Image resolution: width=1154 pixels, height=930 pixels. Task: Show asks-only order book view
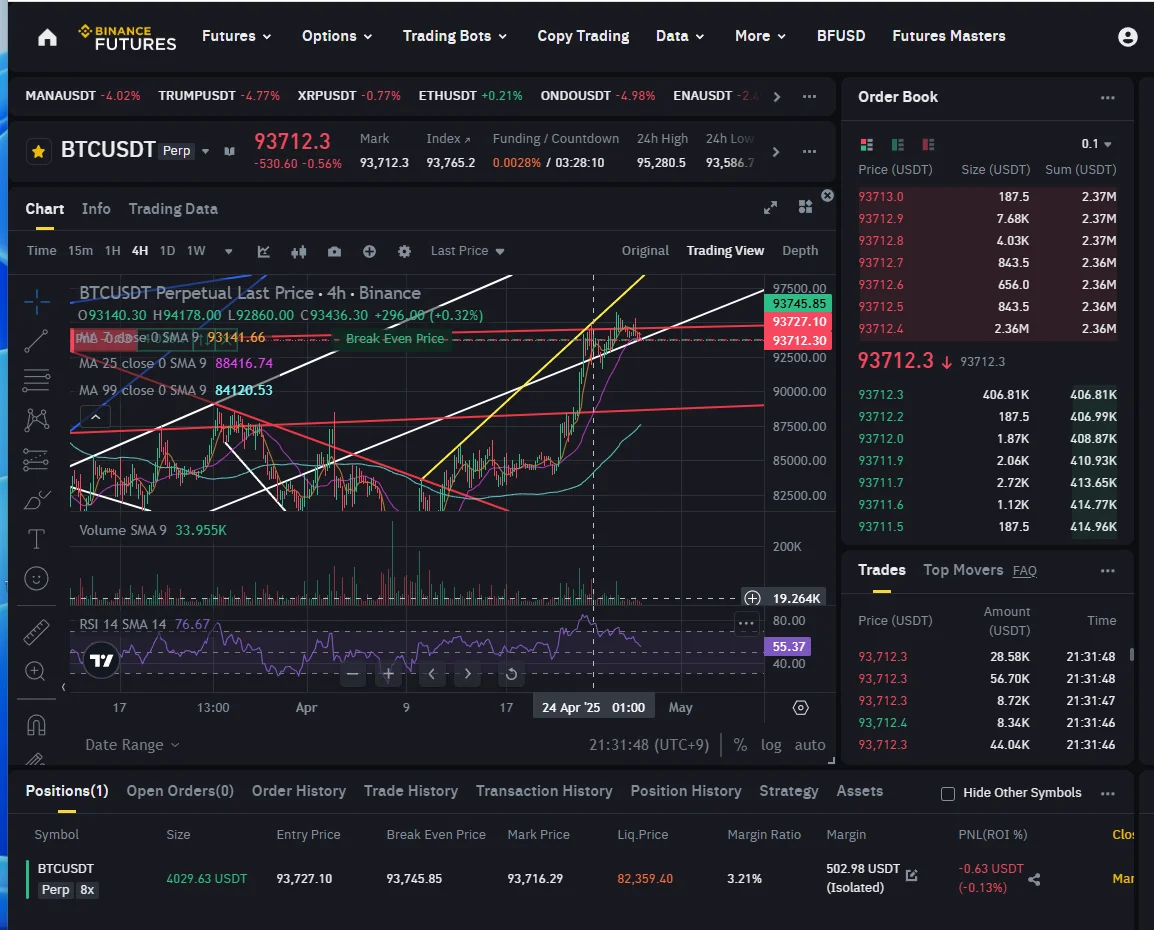929,144
